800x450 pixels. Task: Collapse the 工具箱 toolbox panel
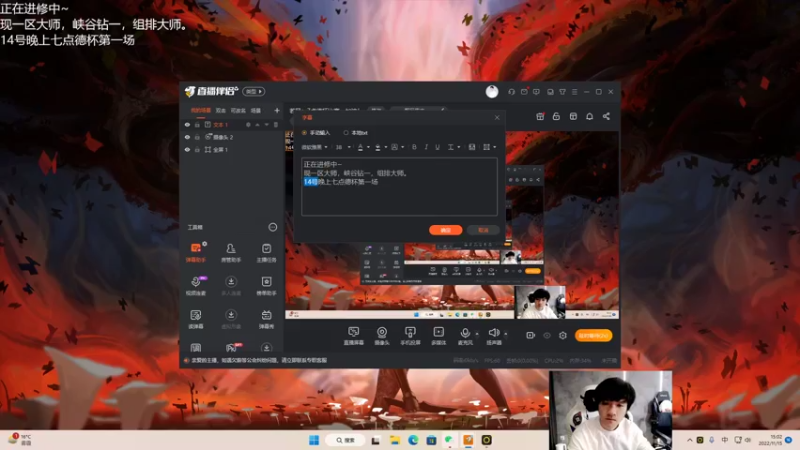click(x=272, y=227)
